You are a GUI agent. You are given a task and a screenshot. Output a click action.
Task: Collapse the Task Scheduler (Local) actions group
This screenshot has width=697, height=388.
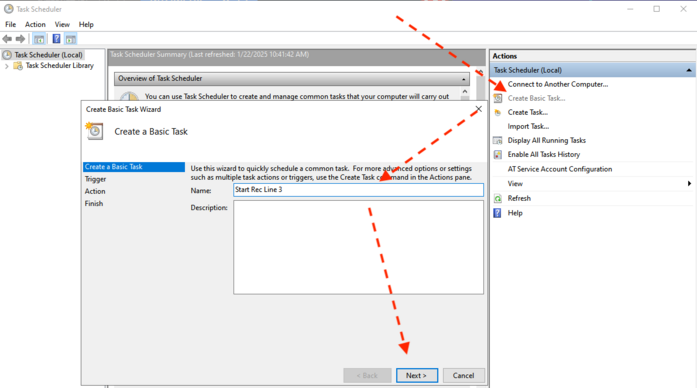click(x=689, y=70)
